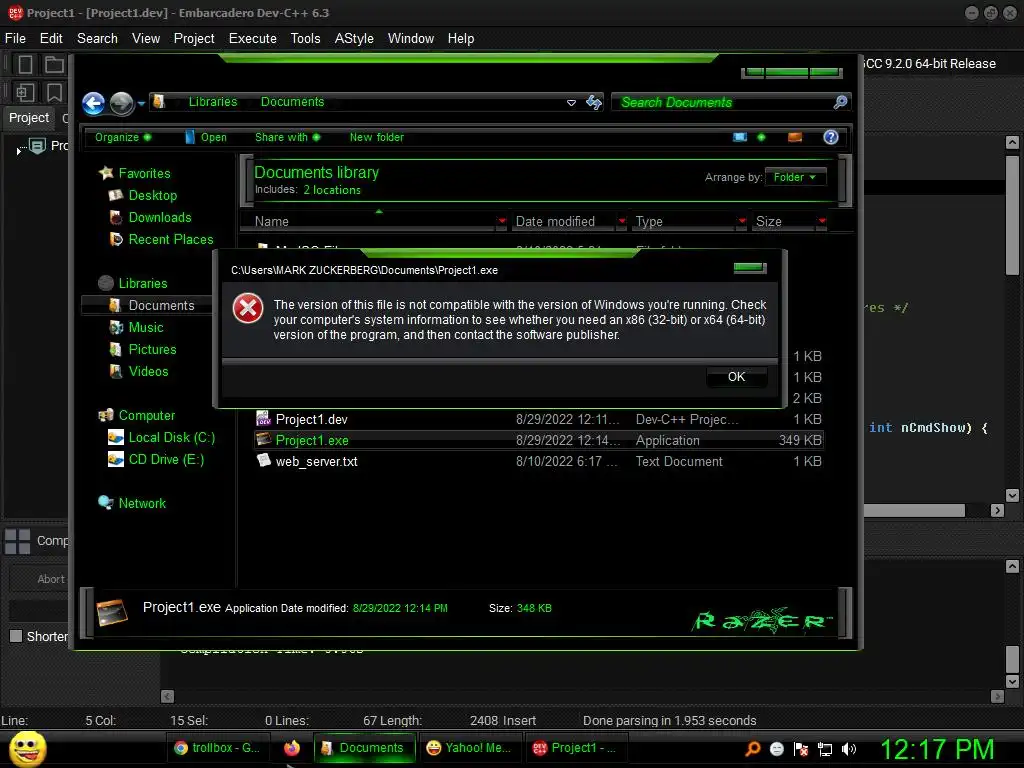The height and width of the screenshot is (768, 1024).
Task: Click the web_server.txt file name
Action: (316, 461)
